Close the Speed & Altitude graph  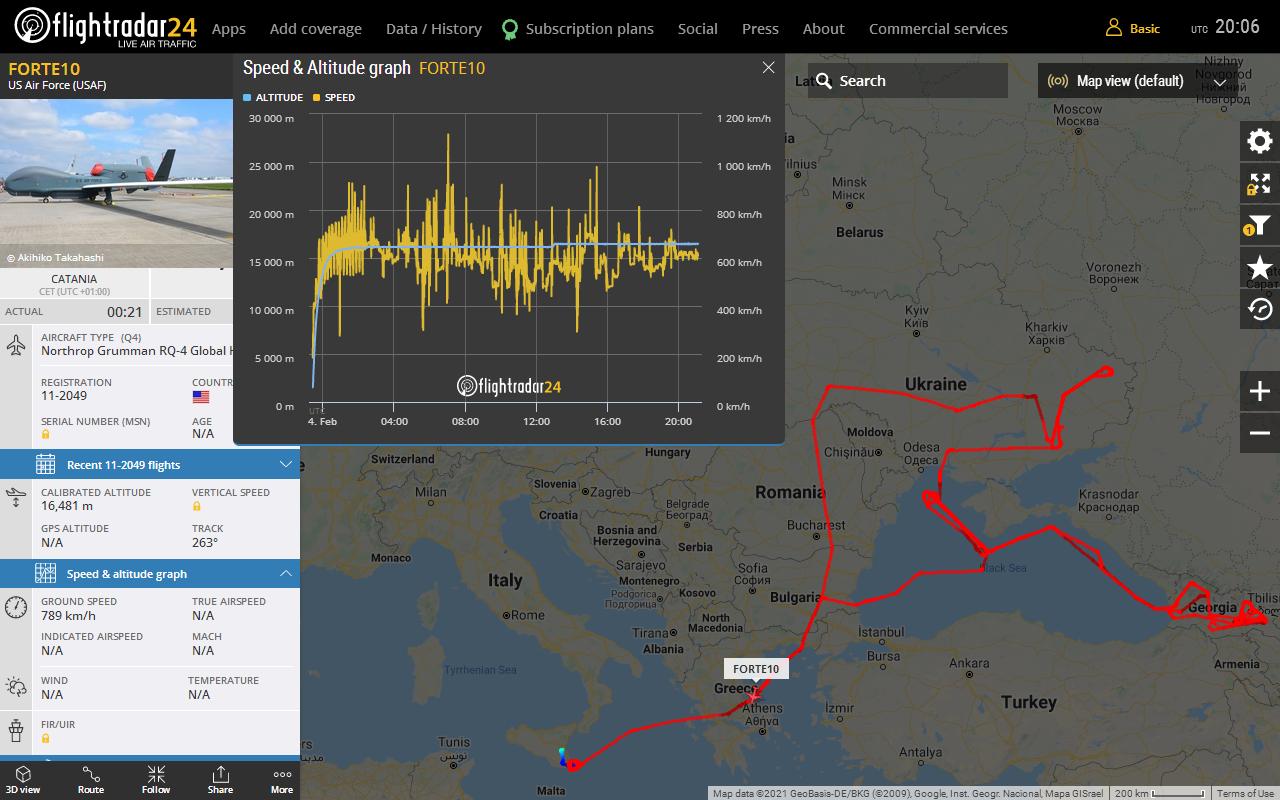tap(768, 67)
